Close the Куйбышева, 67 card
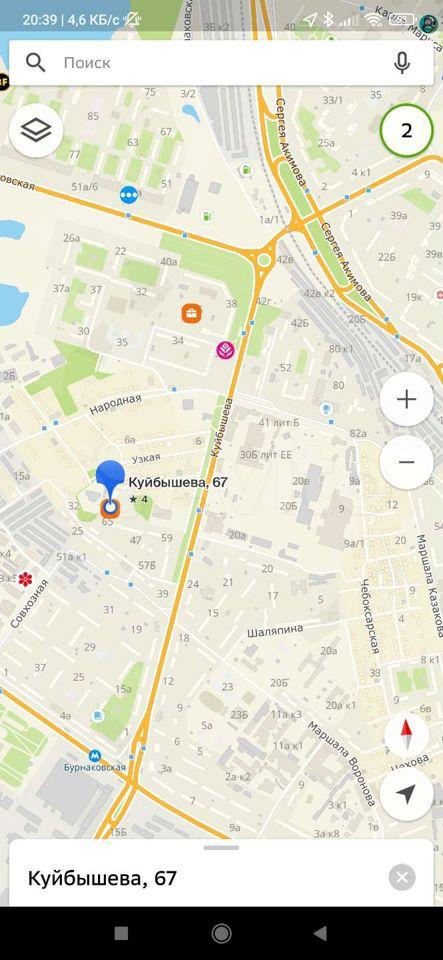 pos(402,878)
